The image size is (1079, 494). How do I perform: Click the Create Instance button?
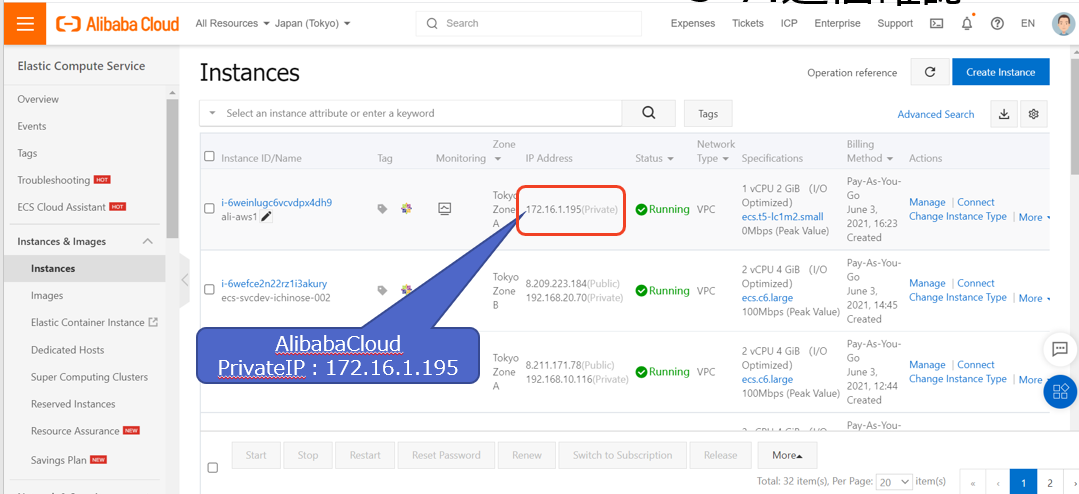tap(1001, 72)
